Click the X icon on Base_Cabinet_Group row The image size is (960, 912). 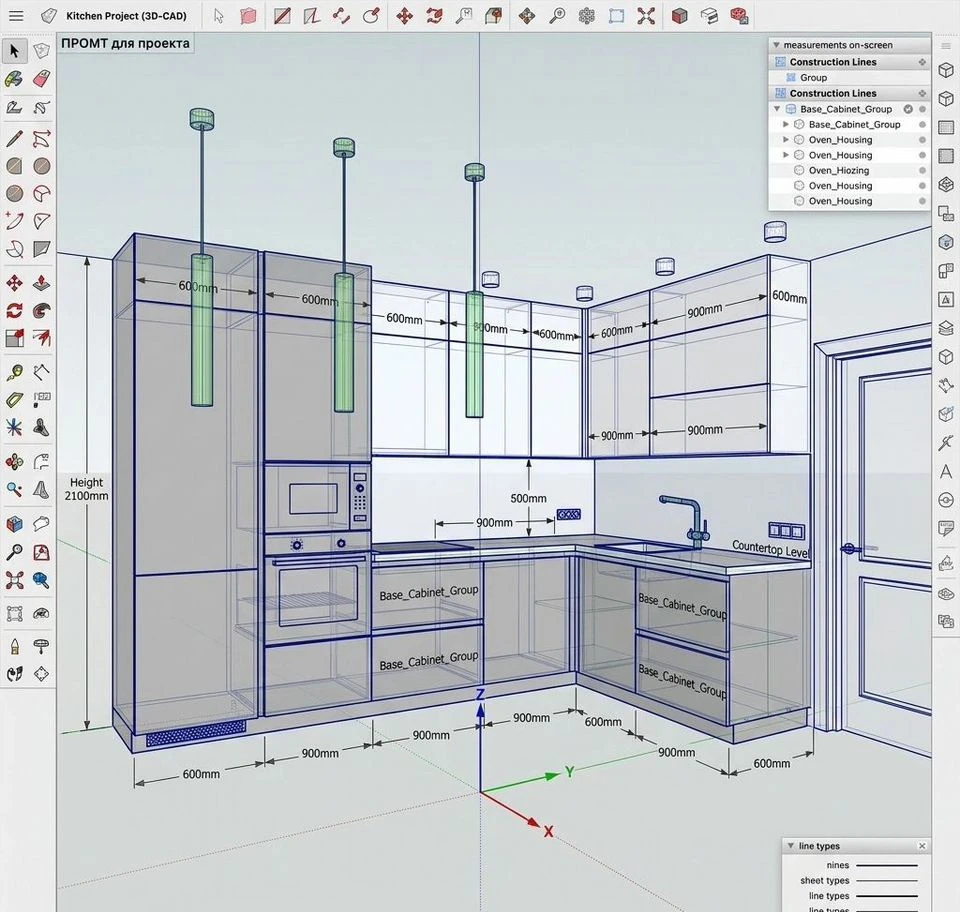pos(908,109)
